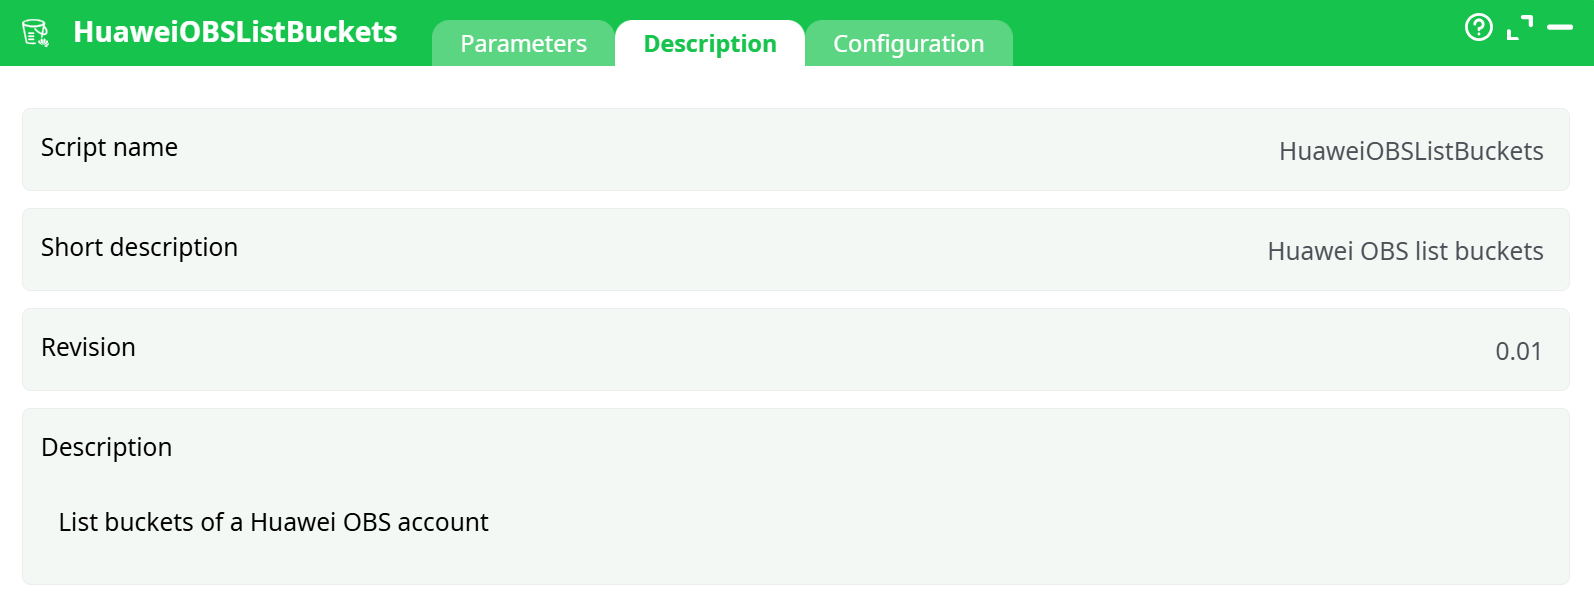Click the bucket script icon beside the title
The height and width of the screenshot is (596, 1594).
34,31
